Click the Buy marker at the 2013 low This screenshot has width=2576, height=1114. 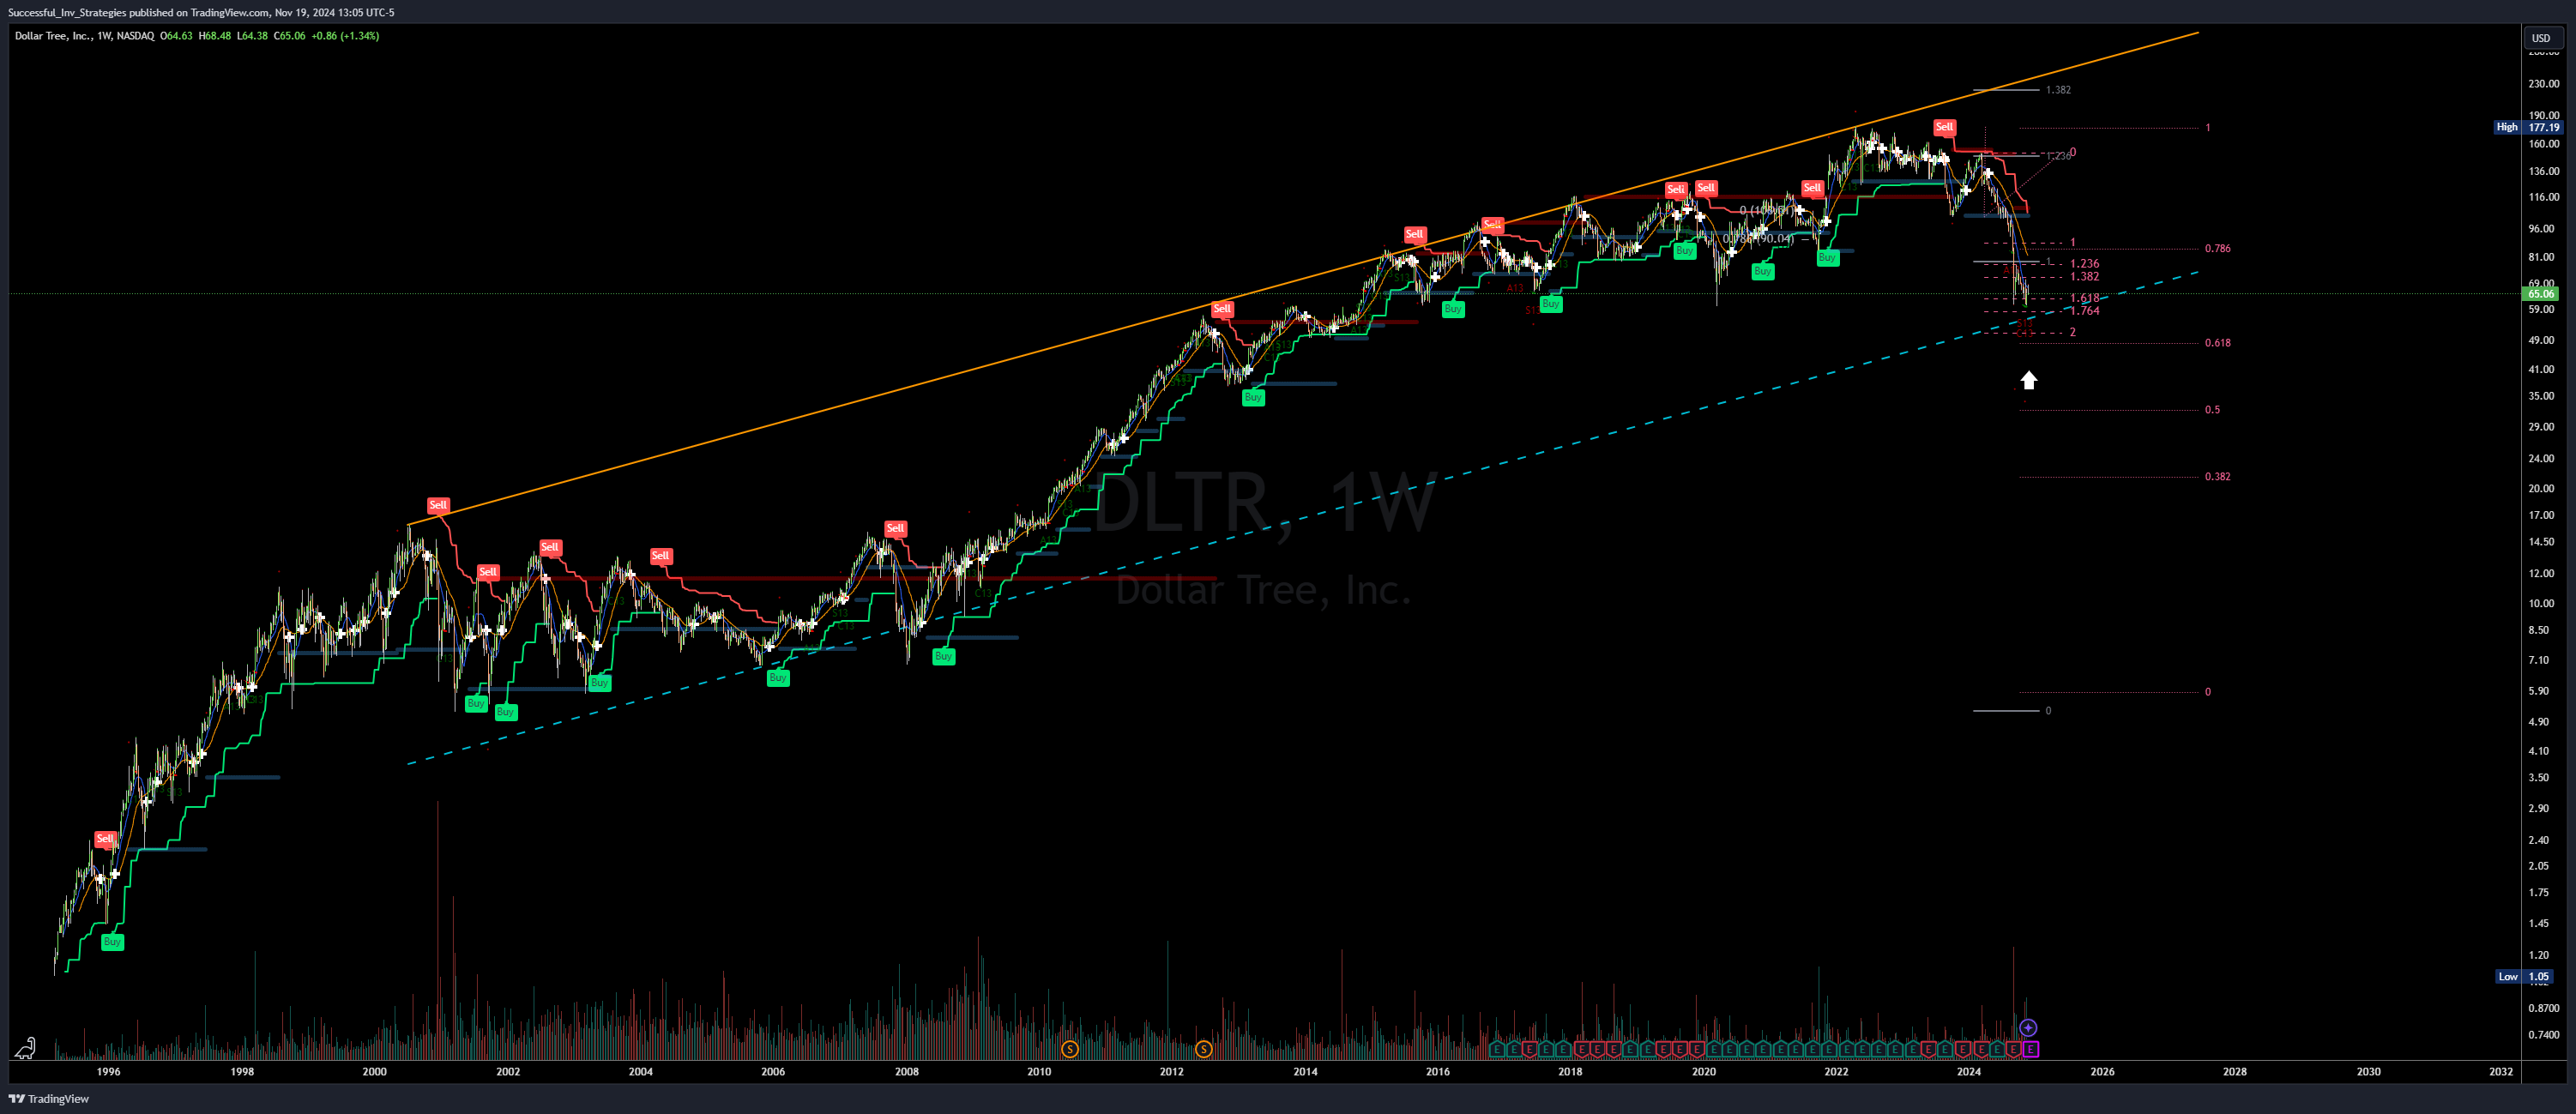[x=1253, y=397]
